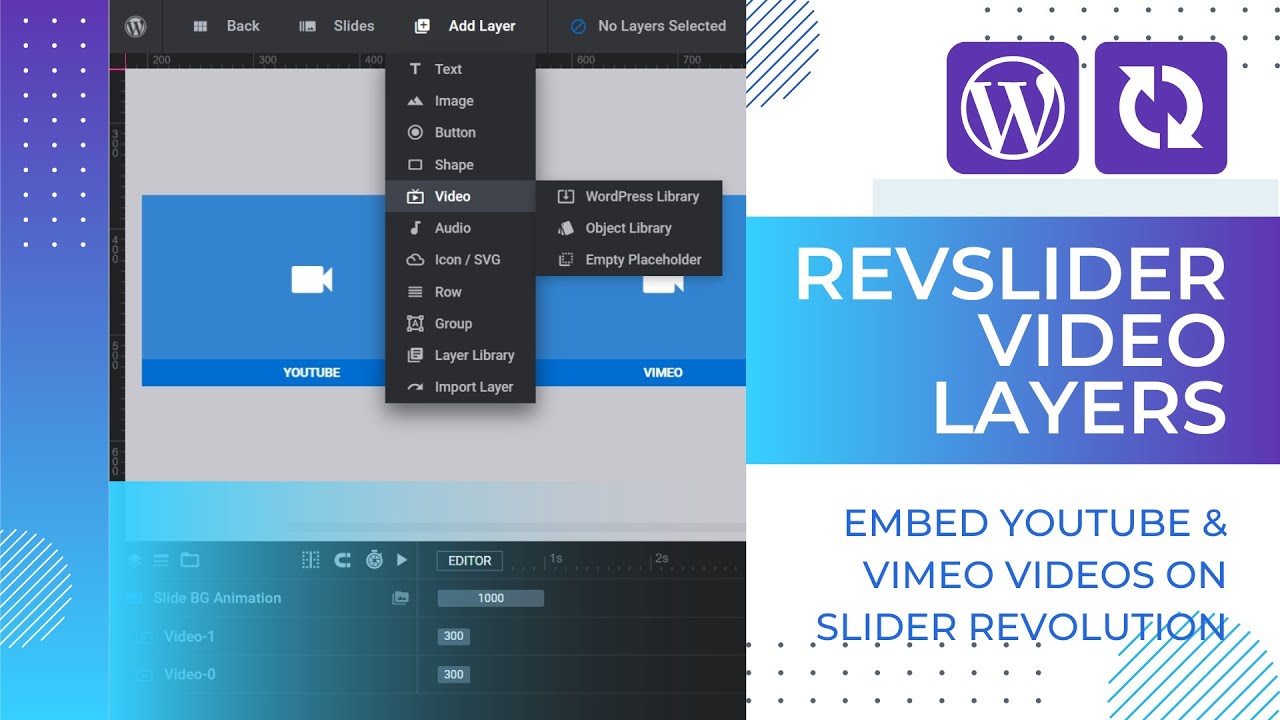Image resolution: width=1280 pixels, height=720 pixels.
Task: Click the 1000 Slide BG Animation bar
Action: pyautogui.click(x=491, y=598)
